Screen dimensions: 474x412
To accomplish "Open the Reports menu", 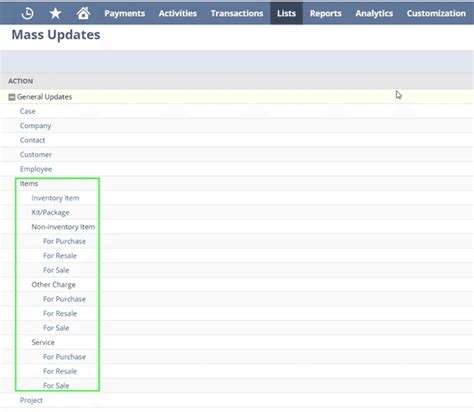I will [x=326, y=13].
